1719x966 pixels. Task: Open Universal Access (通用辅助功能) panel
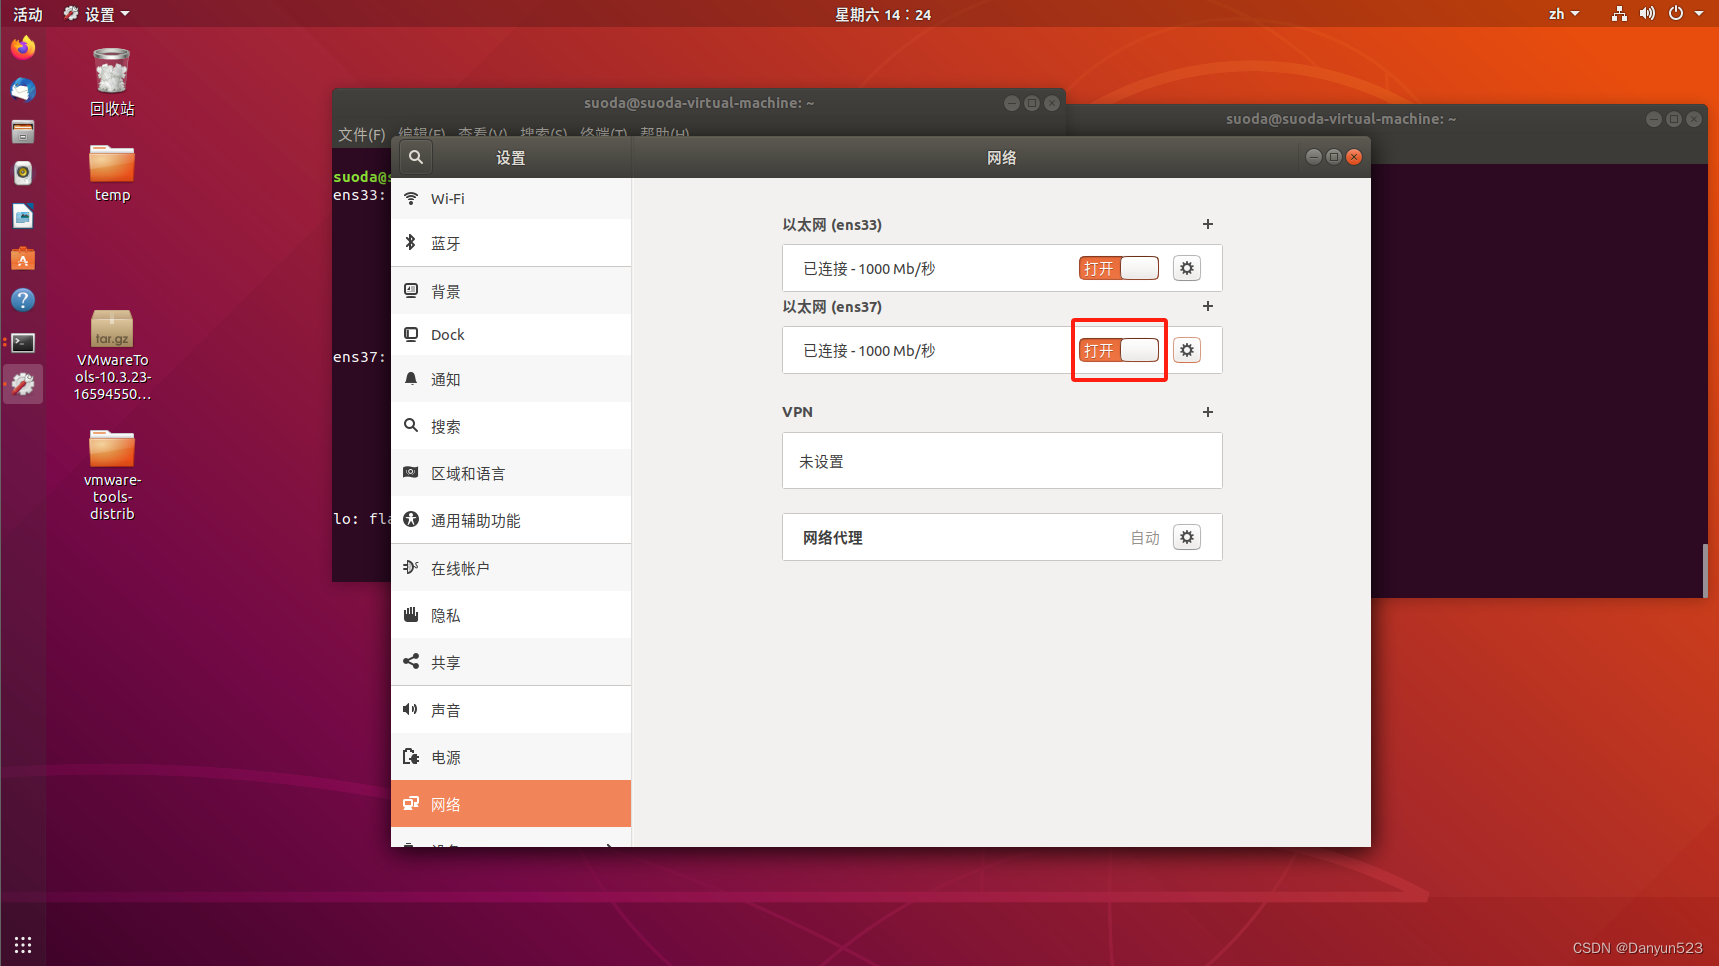[x=511, y=520]
